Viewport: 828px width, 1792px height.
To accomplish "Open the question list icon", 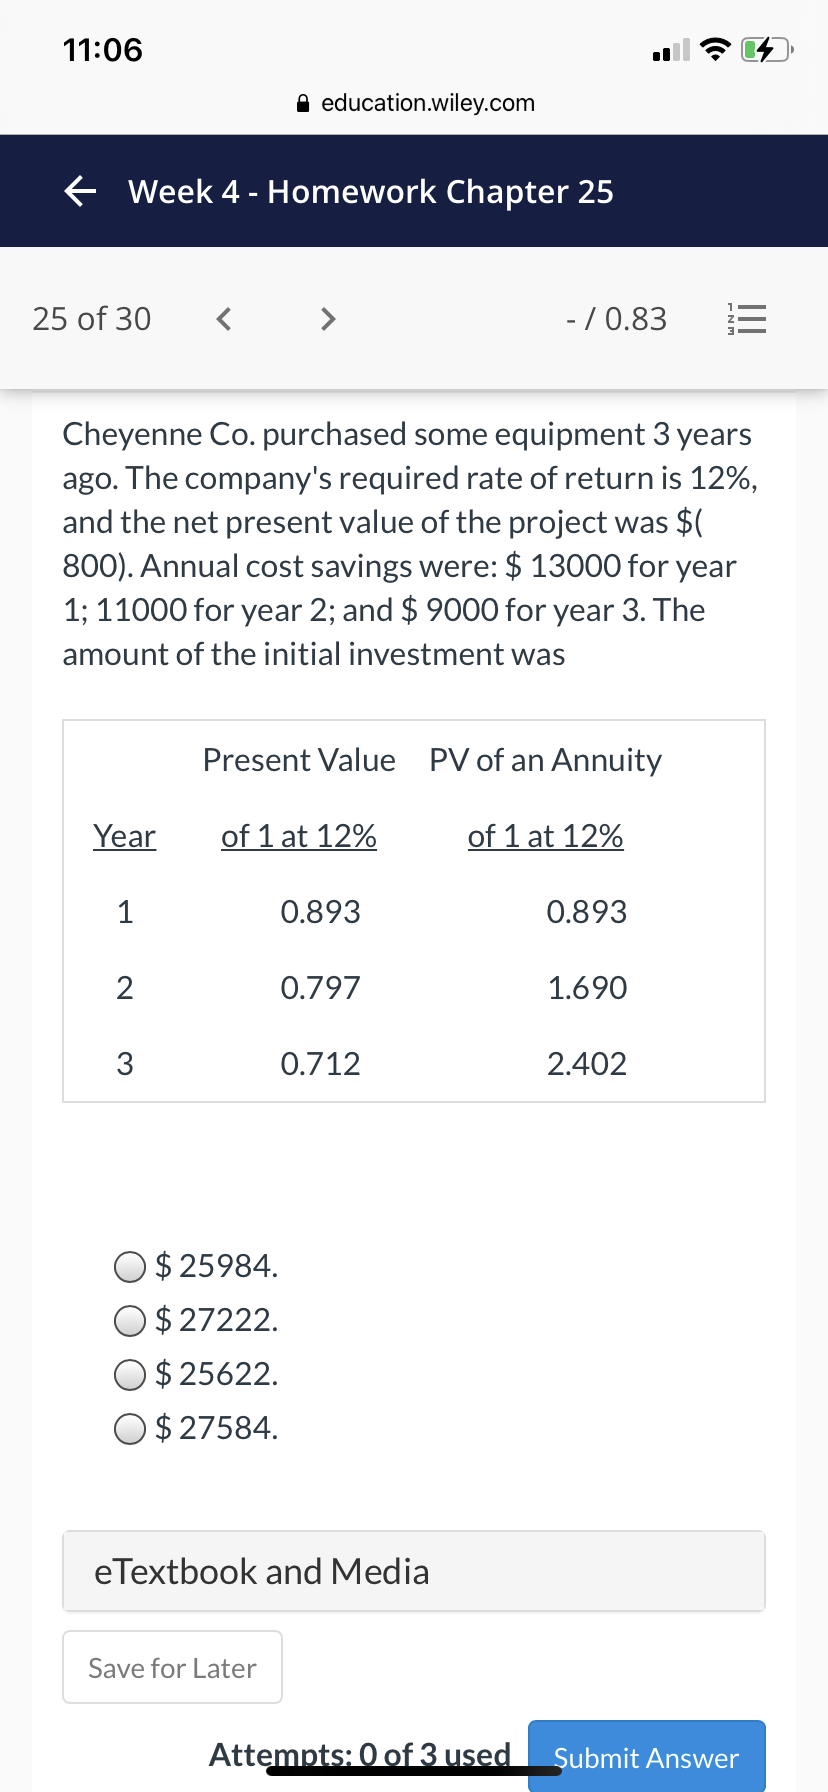I will point(745,320).
